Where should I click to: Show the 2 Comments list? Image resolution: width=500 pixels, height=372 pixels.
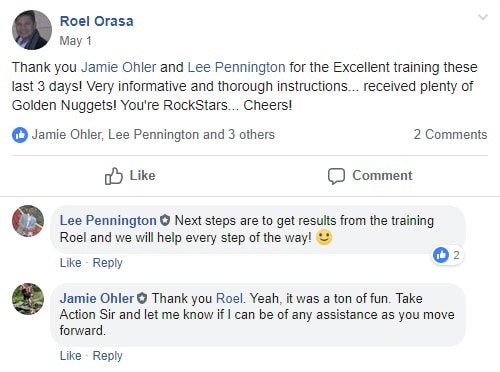tap(450, 135)
